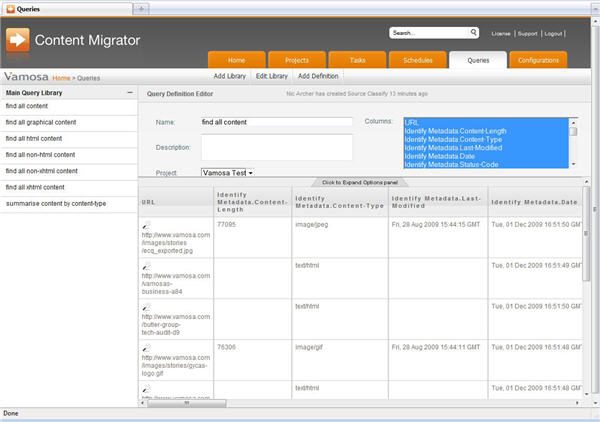Click Identify Metadata.Last-Modified column header
The image size is (600, 422).
click(438, 202)
